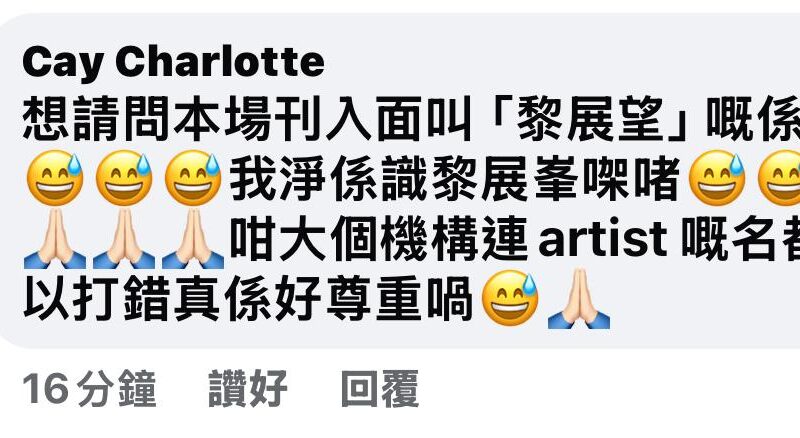
Task: Click the sweat-smile emoji starting the second line
Action: [55, 178]
